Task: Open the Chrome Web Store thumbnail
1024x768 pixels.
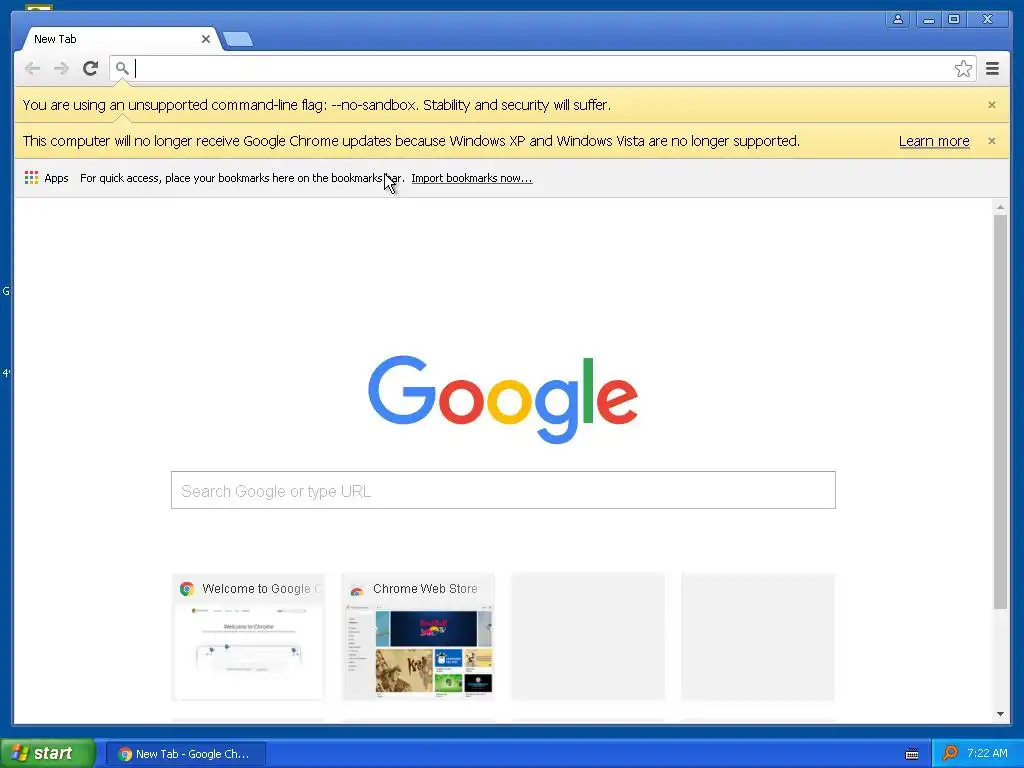Action: point(418,637)
